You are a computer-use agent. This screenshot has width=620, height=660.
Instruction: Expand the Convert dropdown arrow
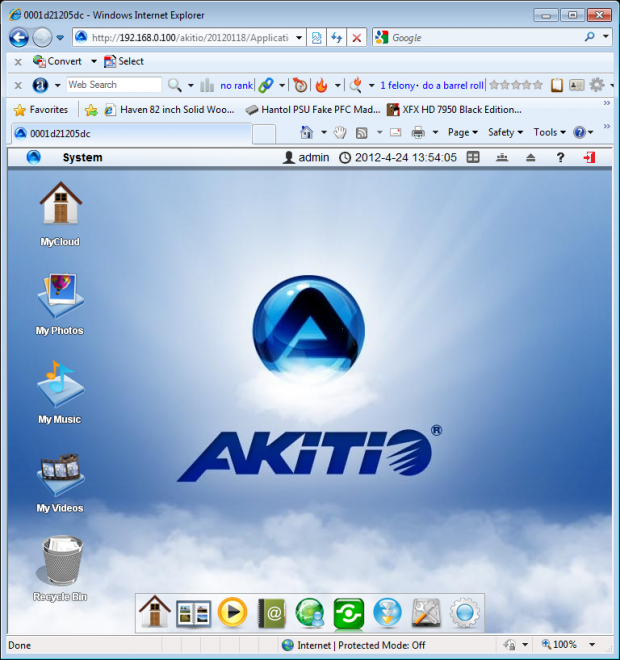[94, 61]
